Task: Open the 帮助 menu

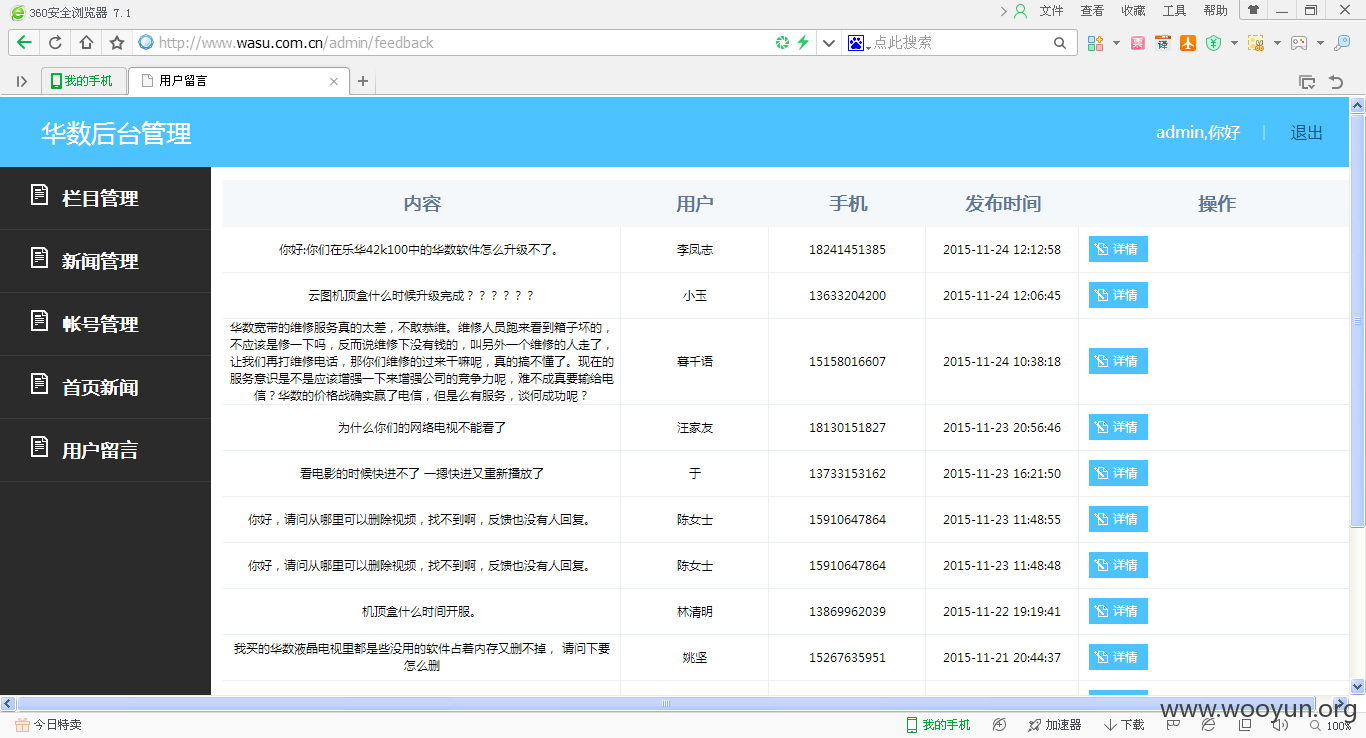Action: (x=1215, y=11)
